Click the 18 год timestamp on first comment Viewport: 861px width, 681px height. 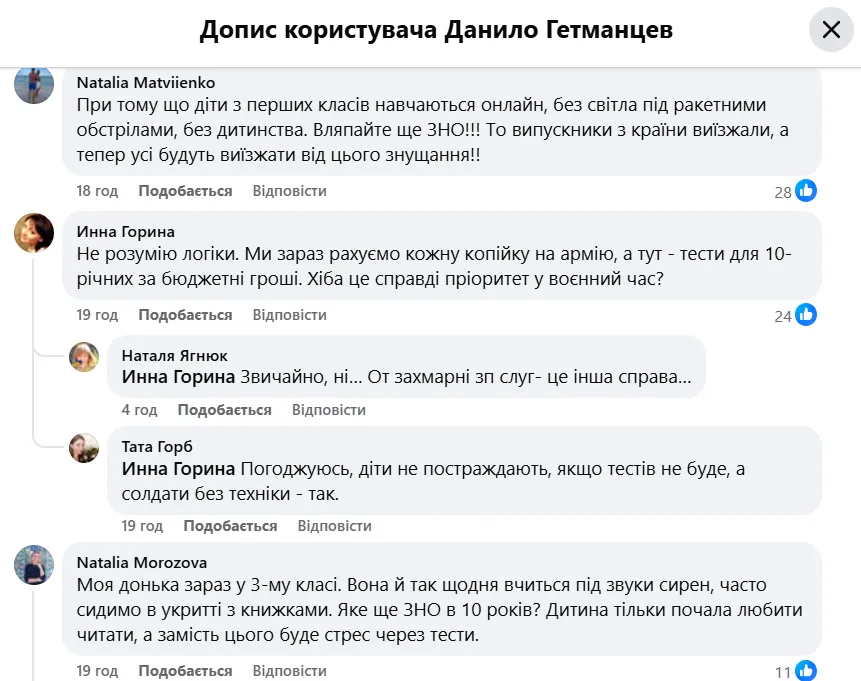97,191
